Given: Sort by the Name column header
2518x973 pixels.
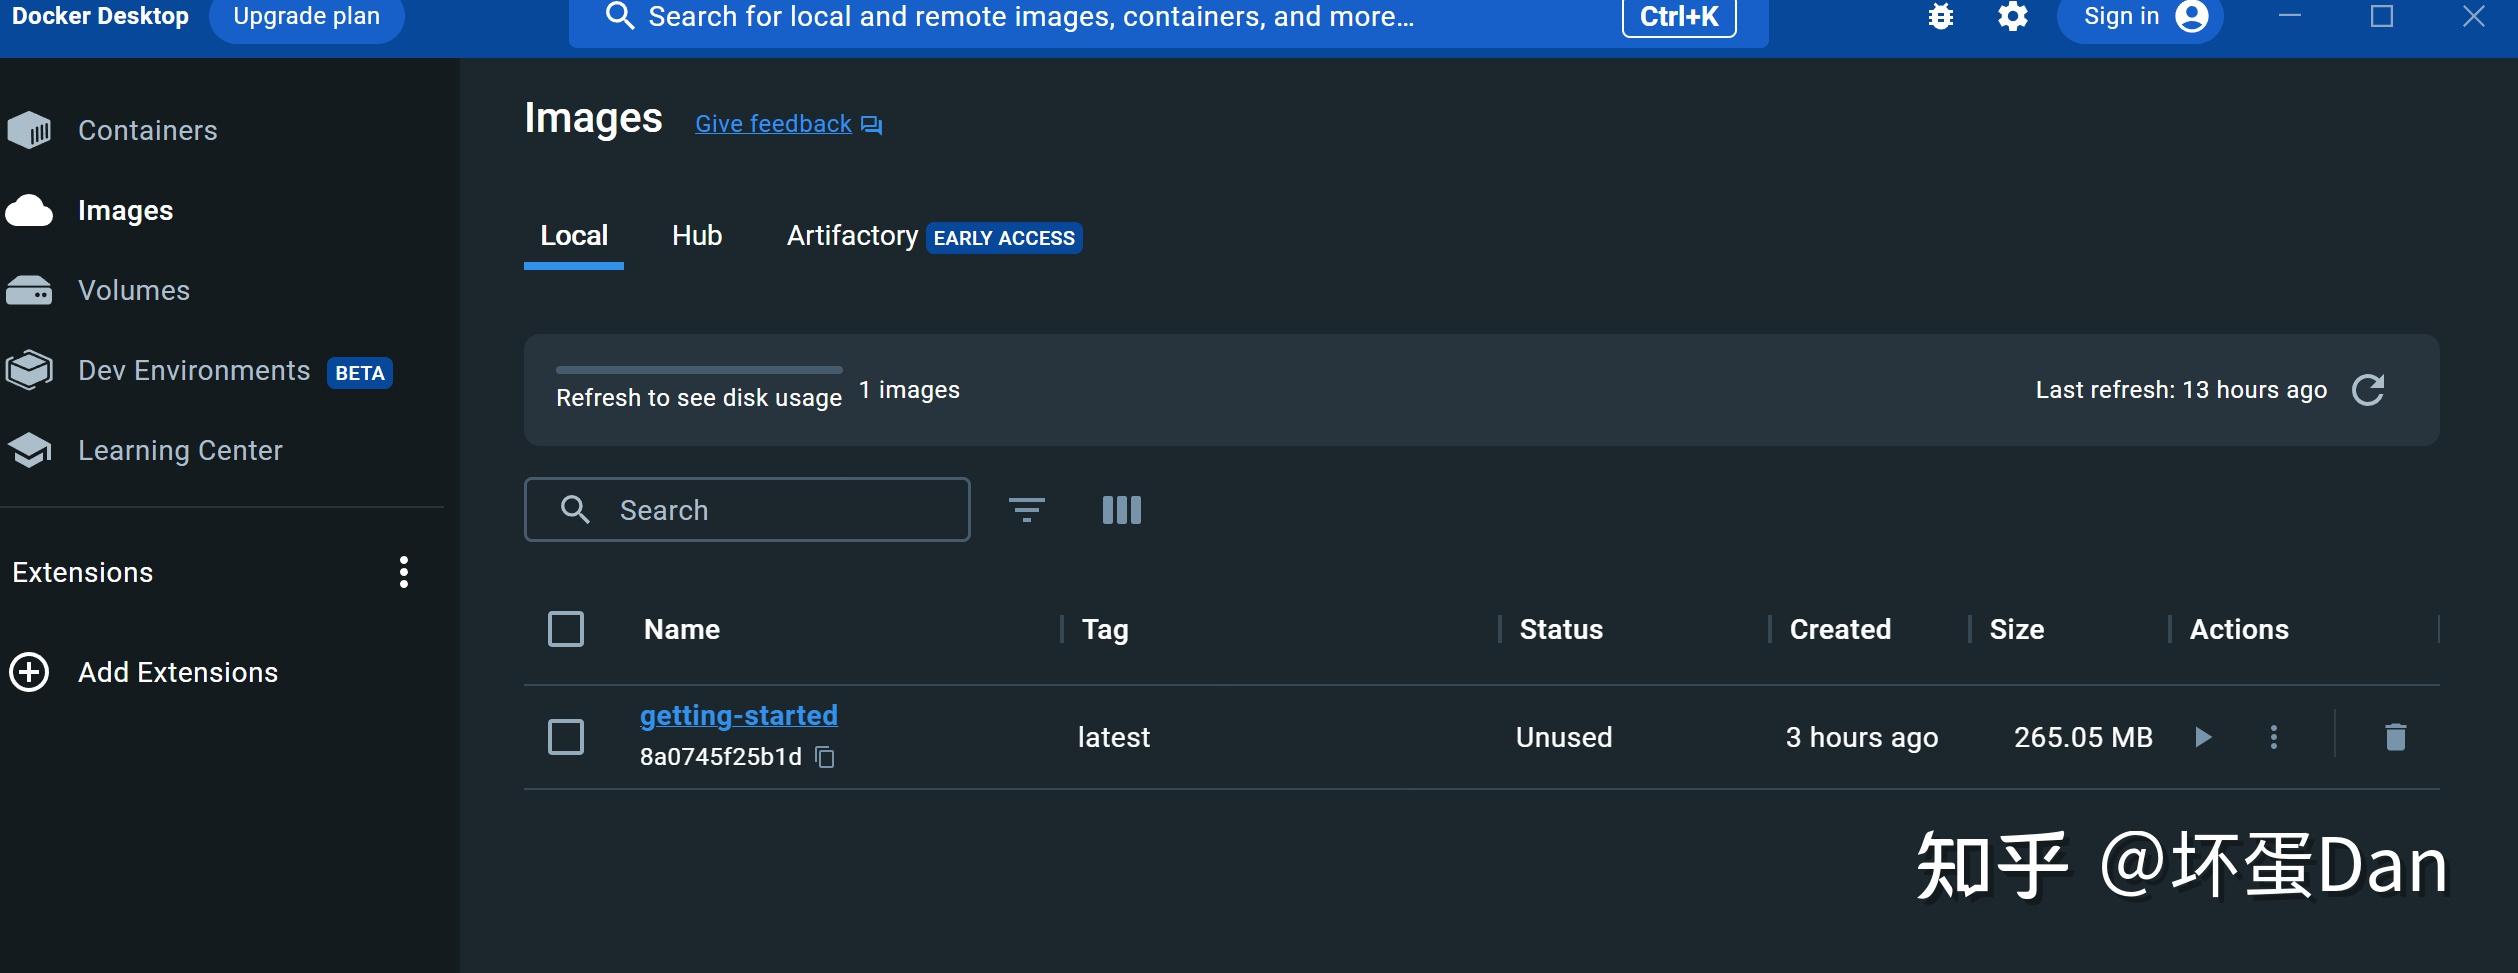Looking at the screenshot, I should [682, 629].
